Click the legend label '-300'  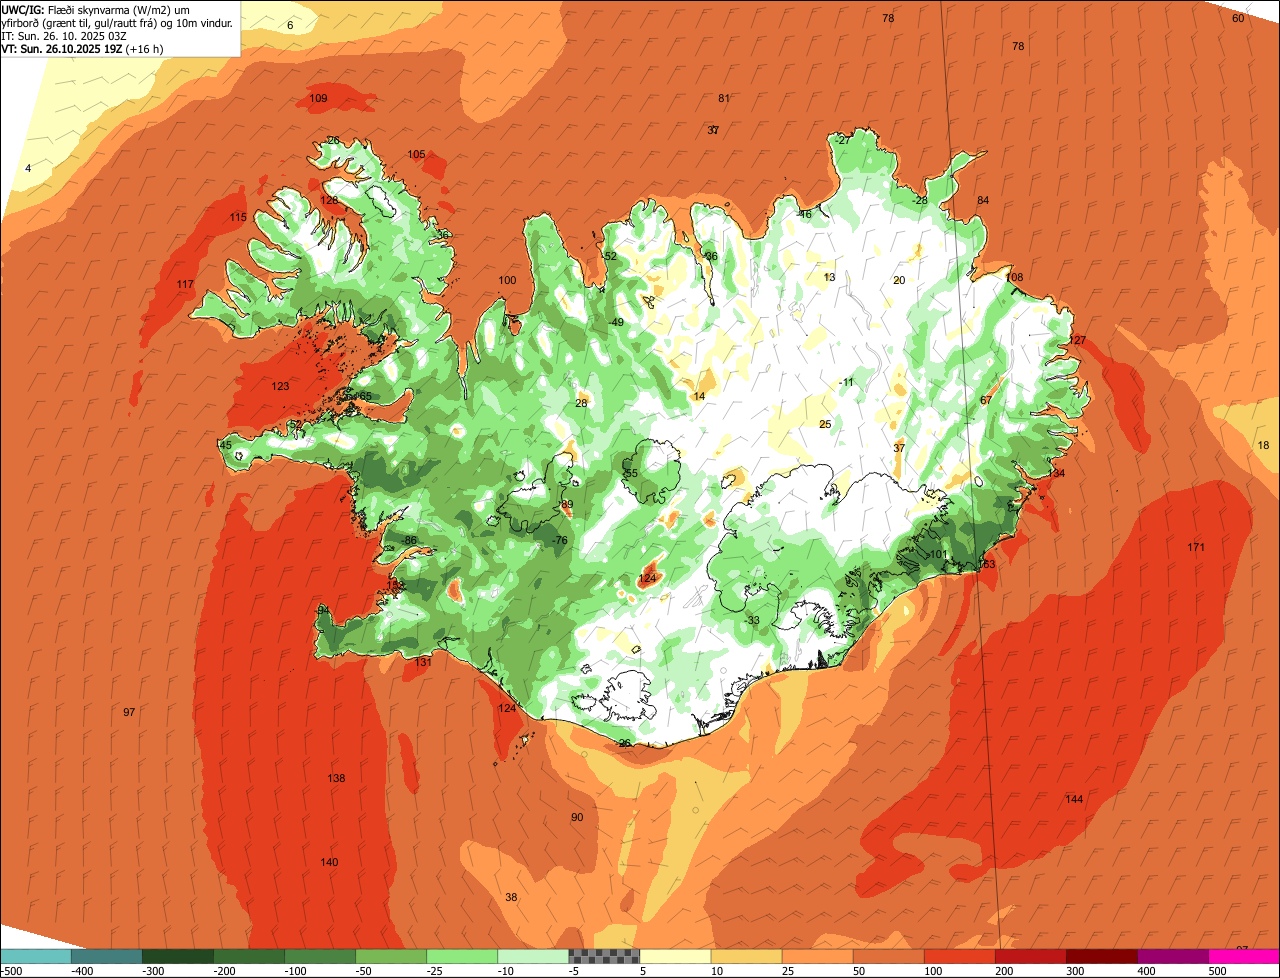click(153, 970)
